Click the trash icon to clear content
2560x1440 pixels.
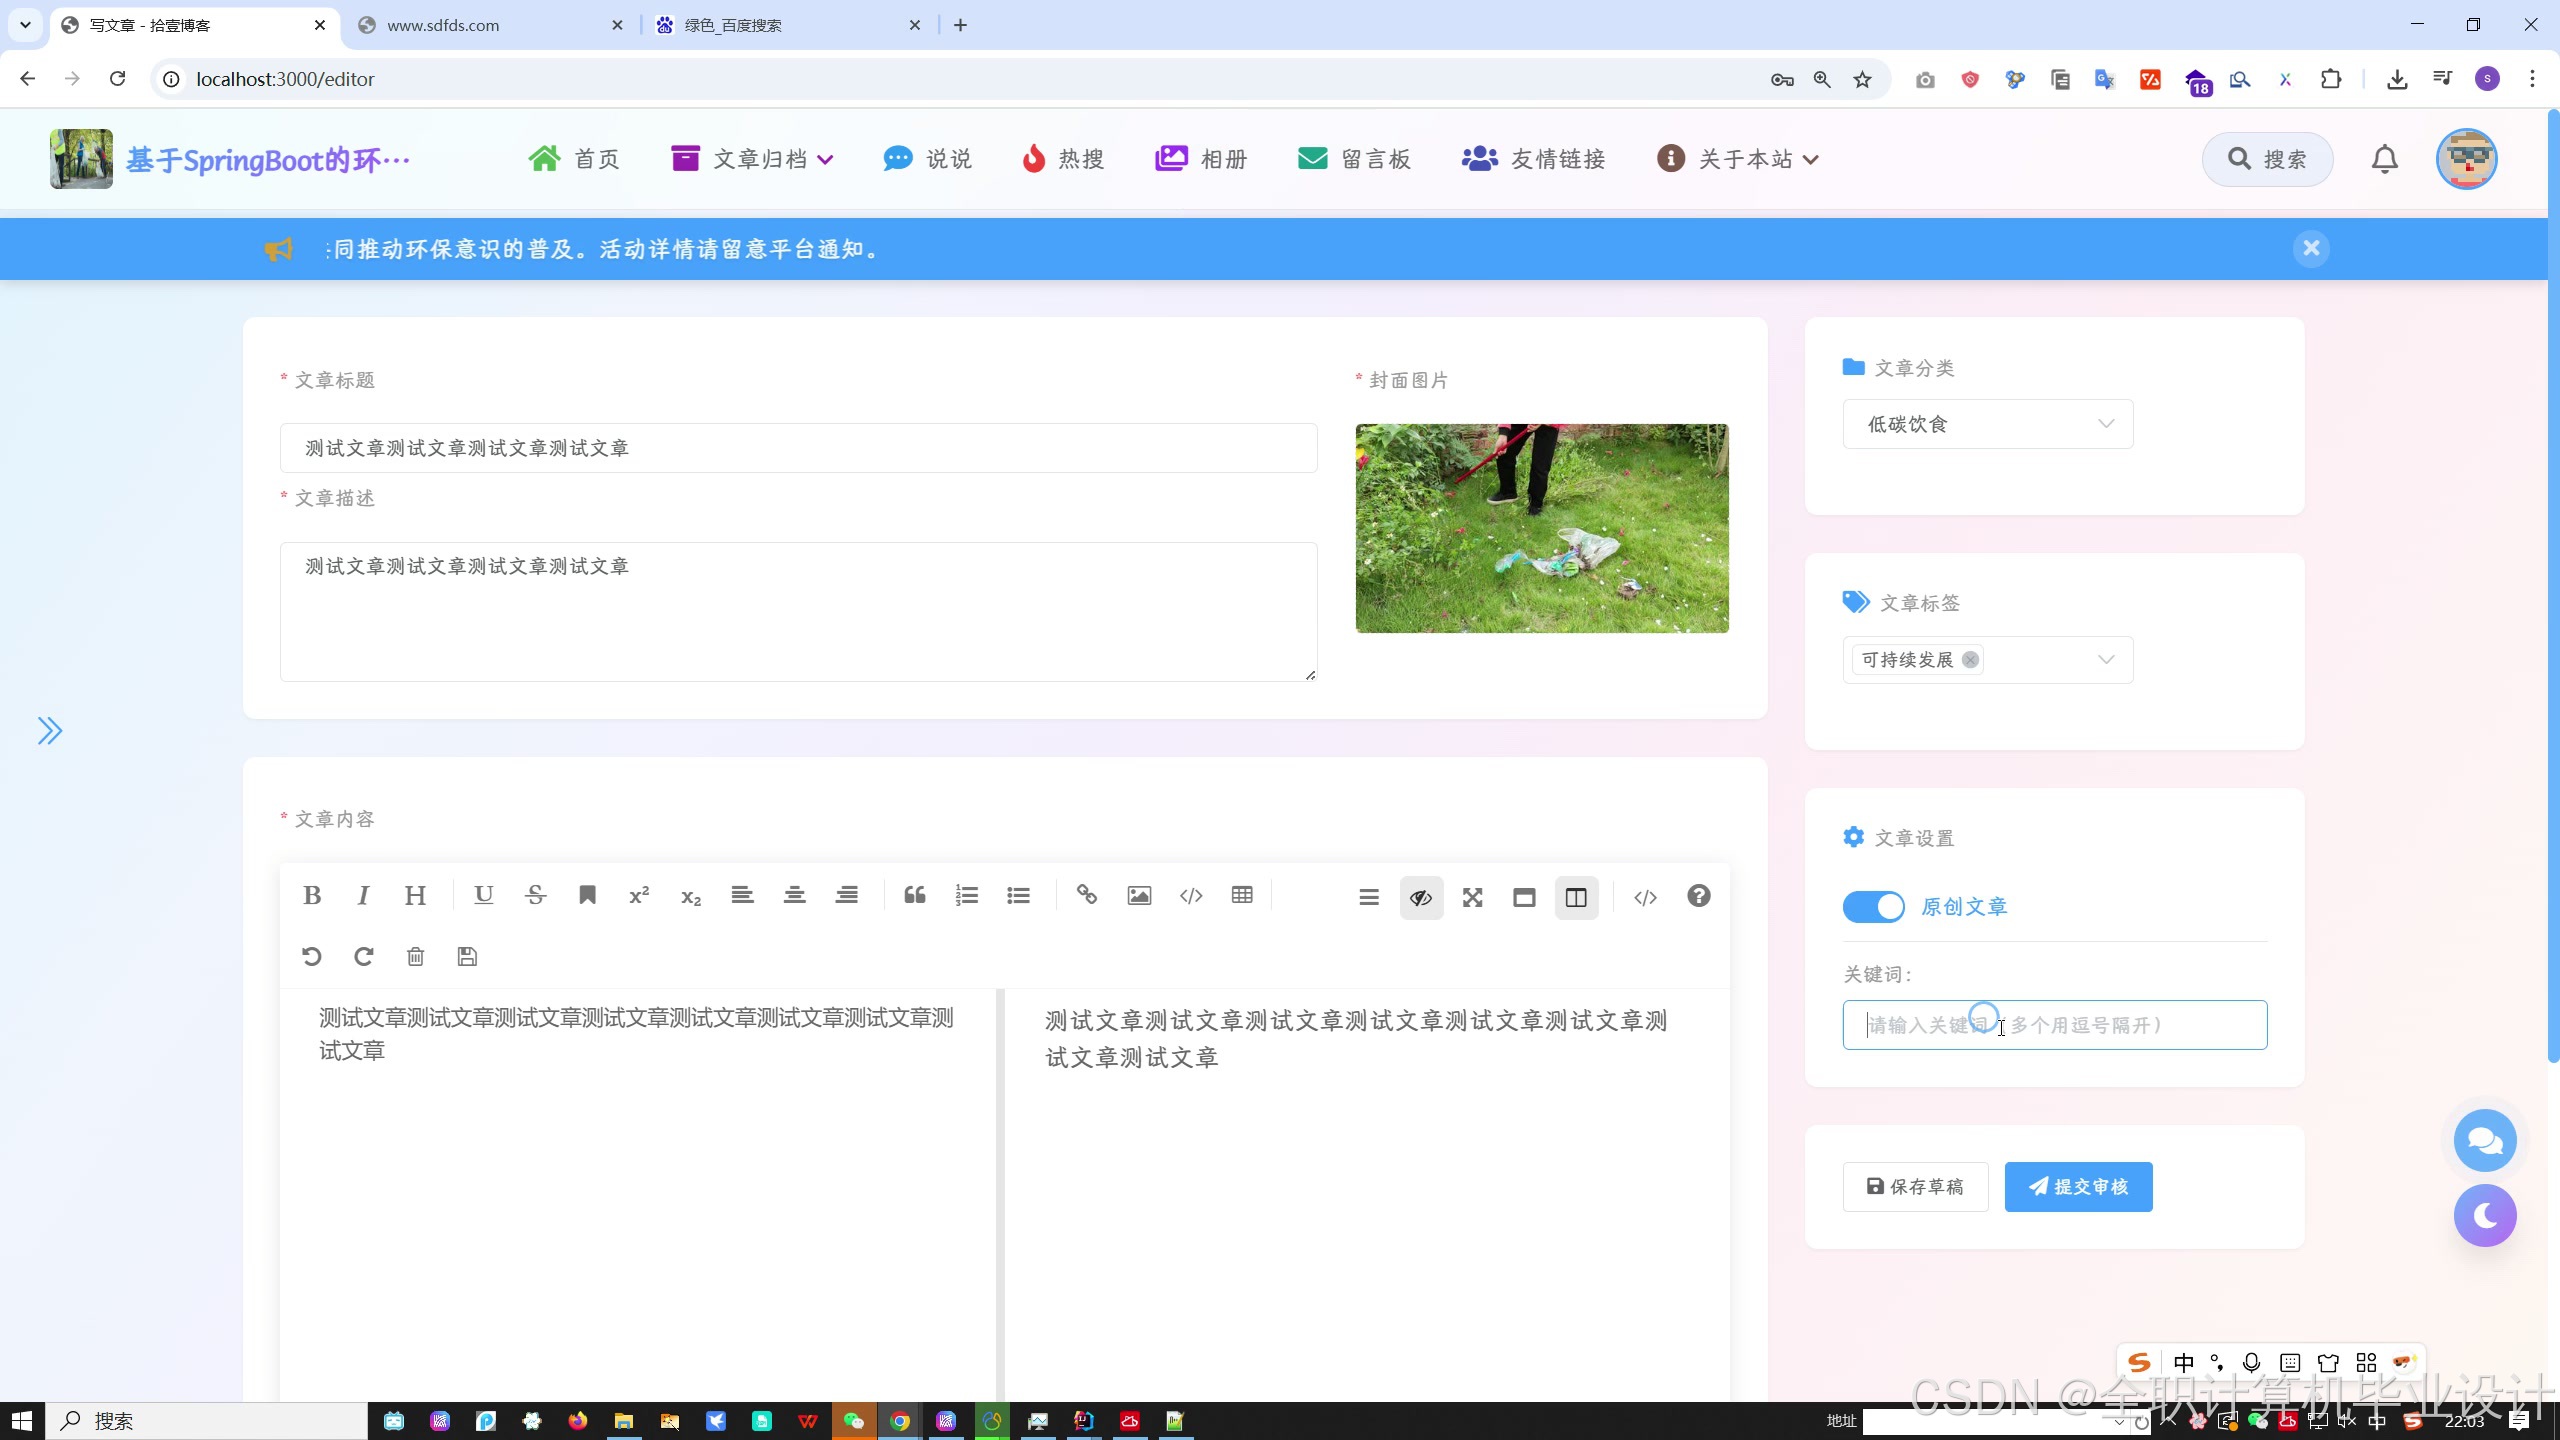coord(415,956)
